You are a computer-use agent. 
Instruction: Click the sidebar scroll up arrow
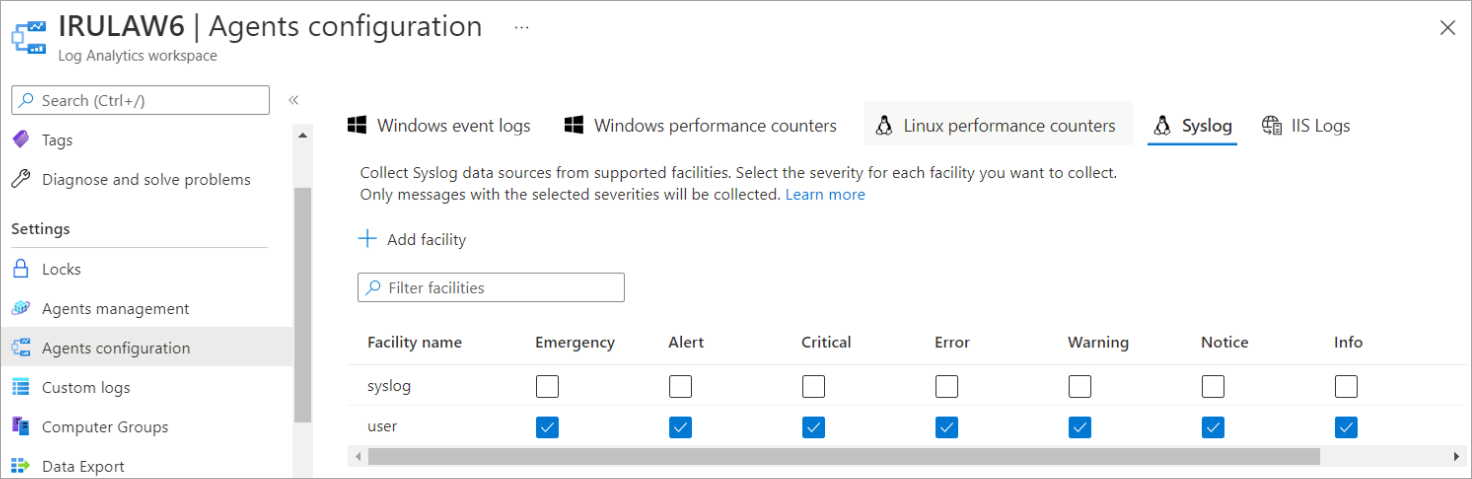click(x=303, y=134)
